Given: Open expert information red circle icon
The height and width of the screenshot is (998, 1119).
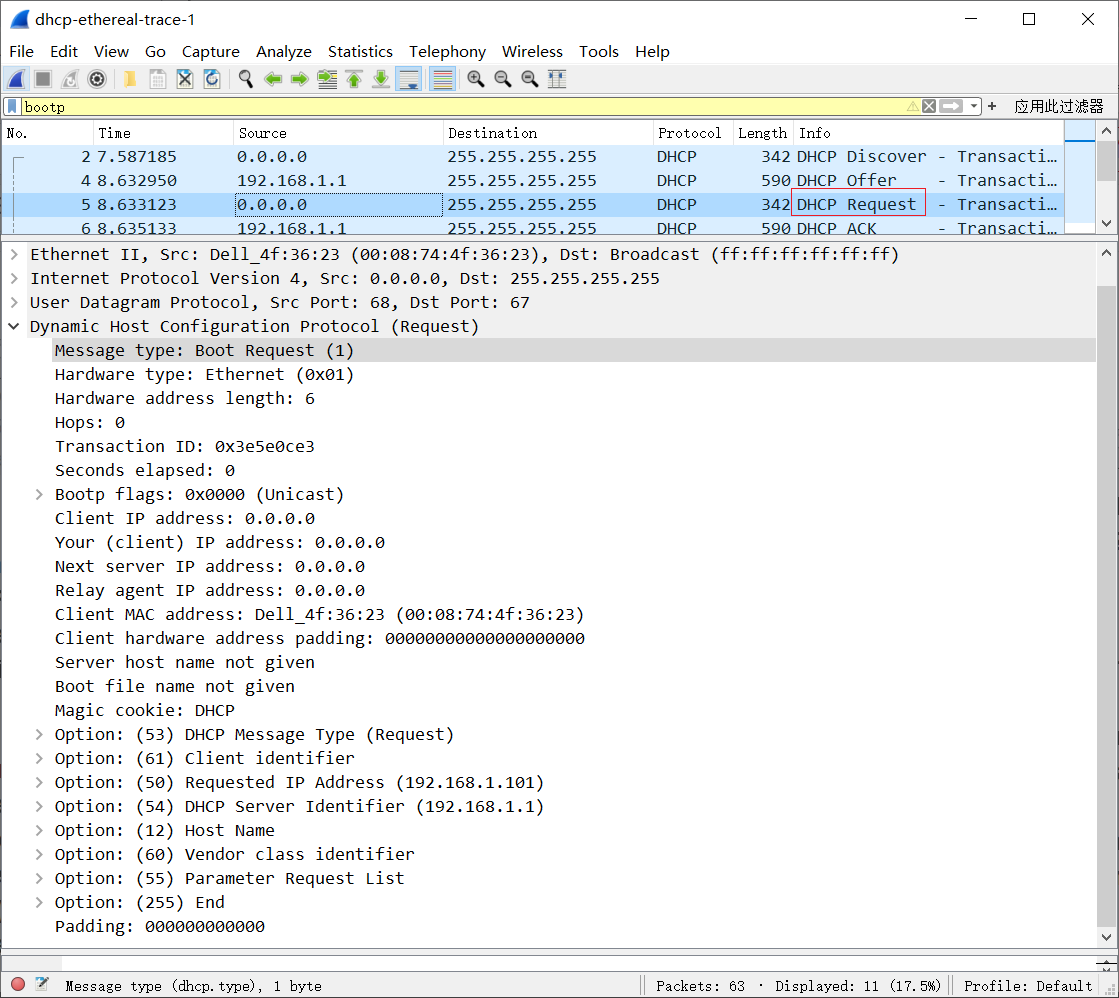Looking at the screenshot, I should click(x=18, y=984).
